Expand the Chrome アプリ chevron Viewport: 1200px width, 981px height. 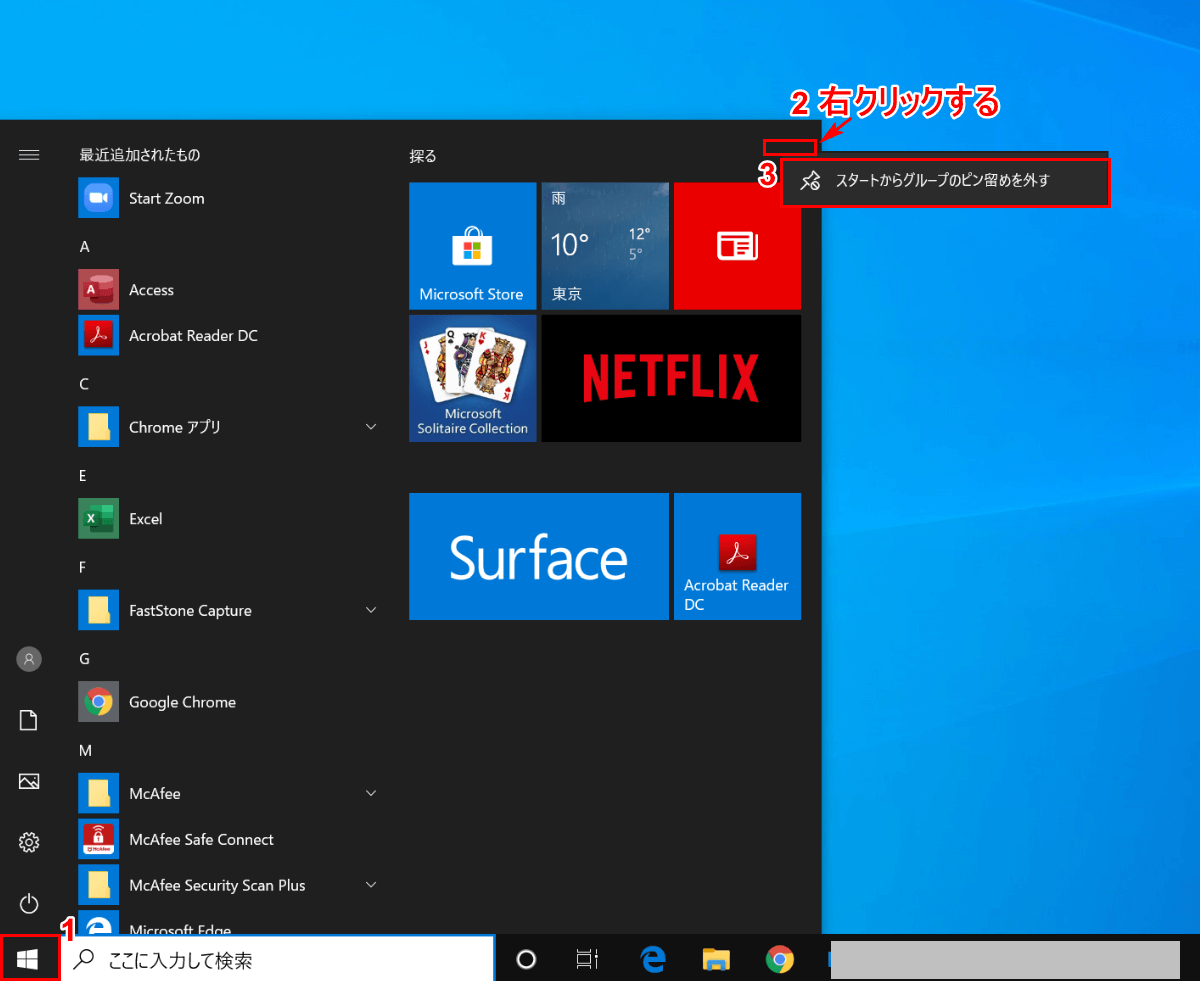[x=371, y=427]
